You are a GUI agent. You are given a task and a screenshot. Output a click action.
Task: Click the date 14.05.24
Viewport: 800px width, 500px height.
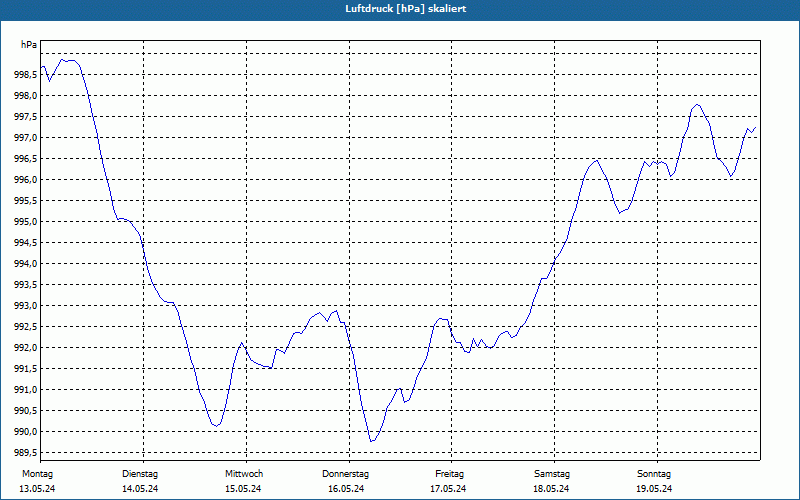pos(140,489)
